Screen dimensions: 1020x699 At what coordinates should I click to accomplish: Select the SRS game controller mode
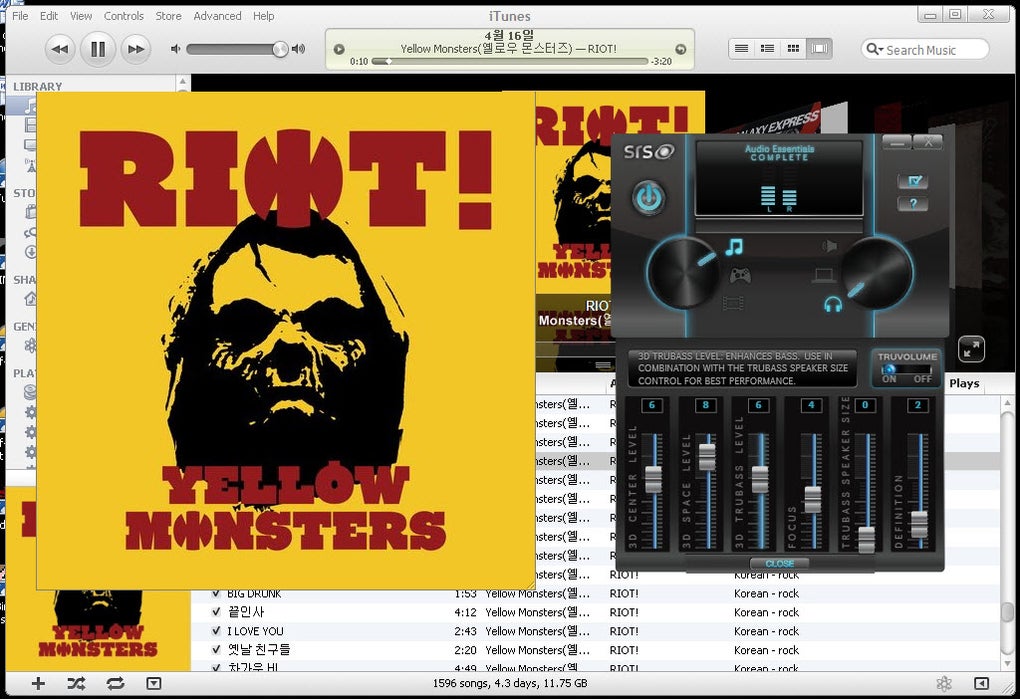(740, 276)
